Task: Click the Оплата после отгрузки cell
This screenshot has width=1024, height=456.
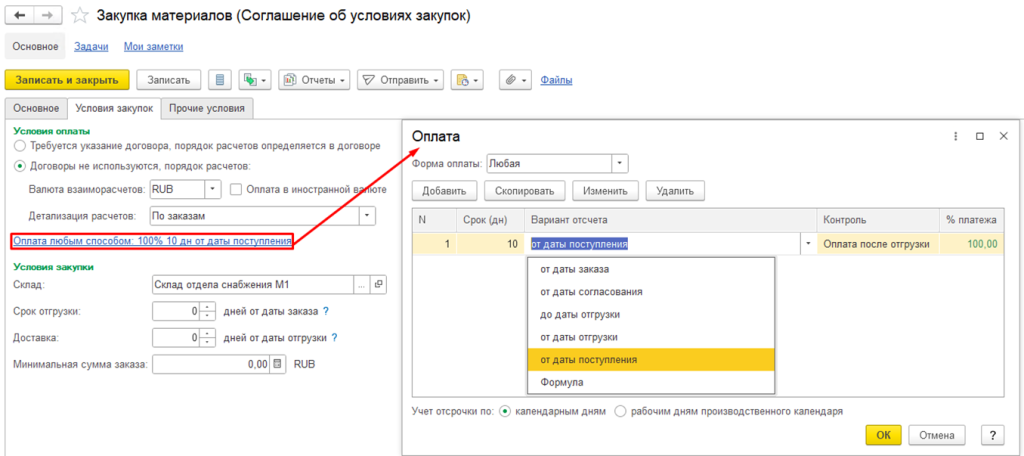Action: (x=878, y=244)
